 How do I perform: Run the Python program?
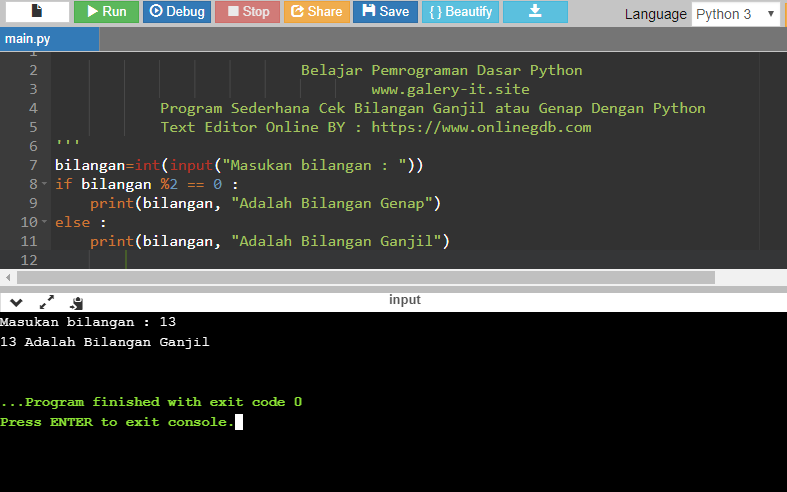106,12
